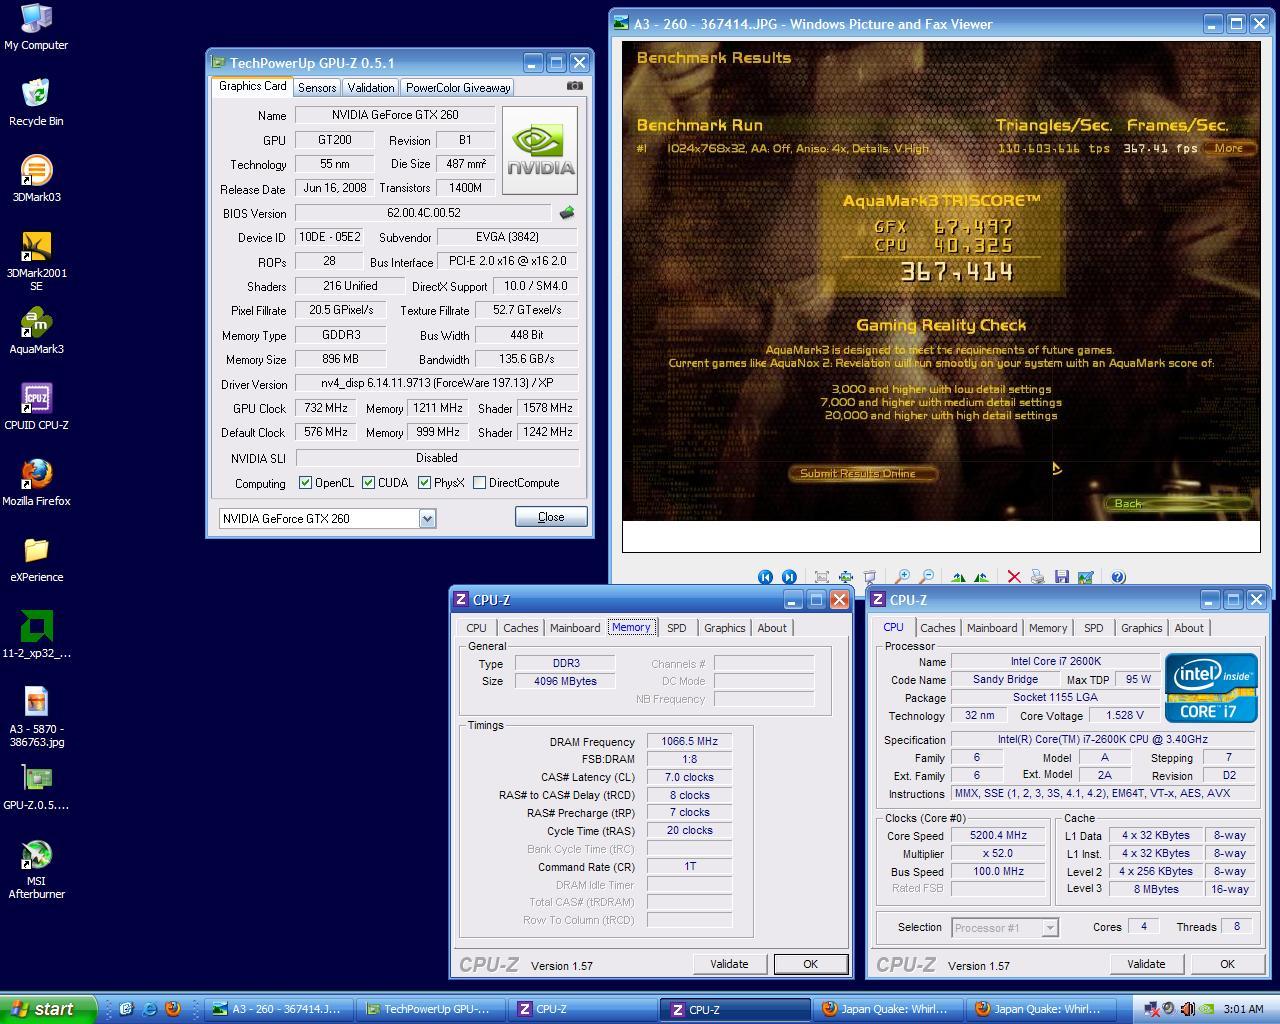Open the GPU selection dropdown in GPU-Z

[x=427, y=518]
